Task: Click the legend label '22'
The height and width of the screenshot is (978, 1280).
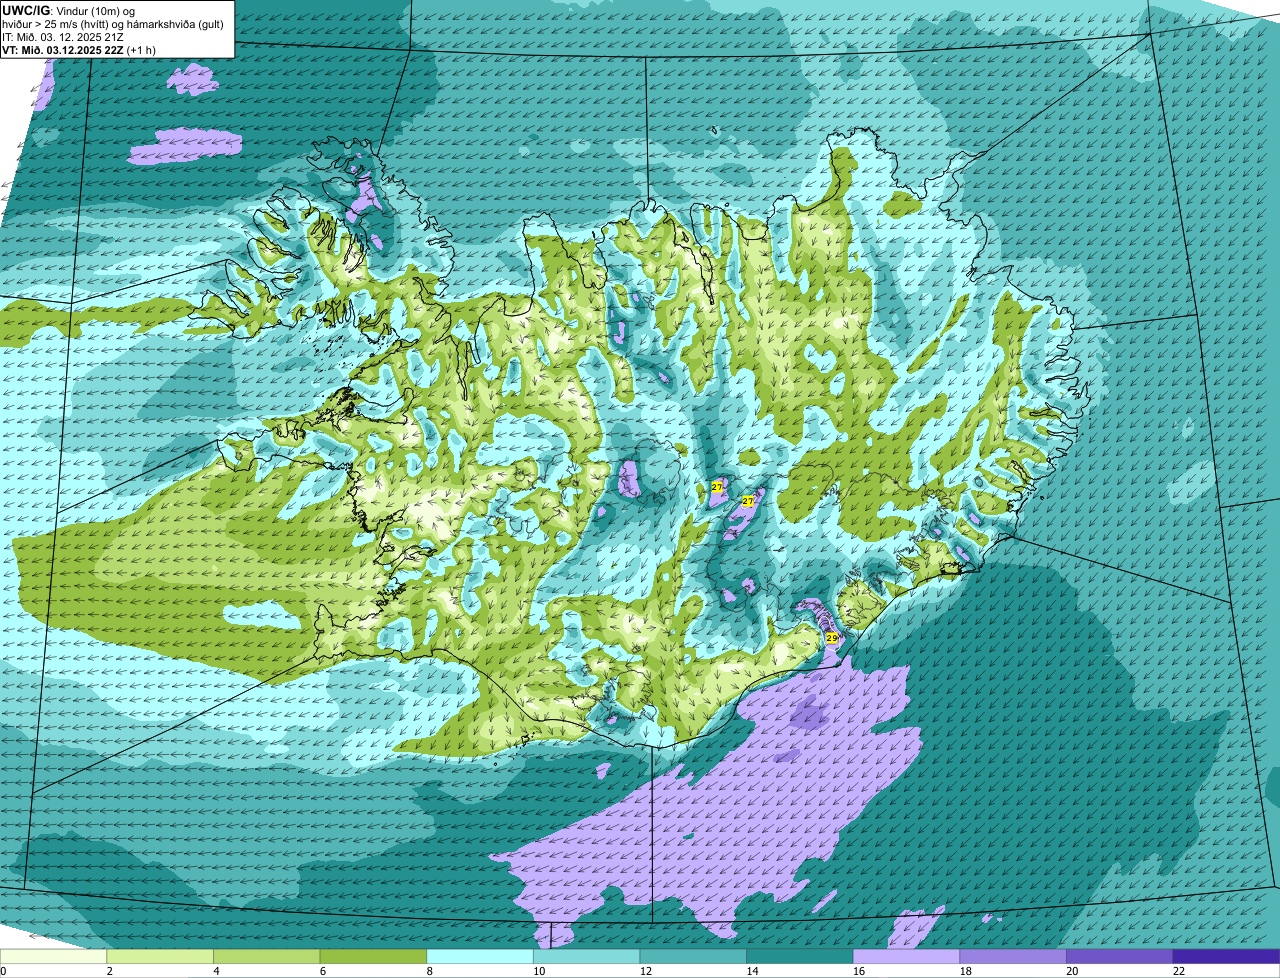Action: (1178, 970)
